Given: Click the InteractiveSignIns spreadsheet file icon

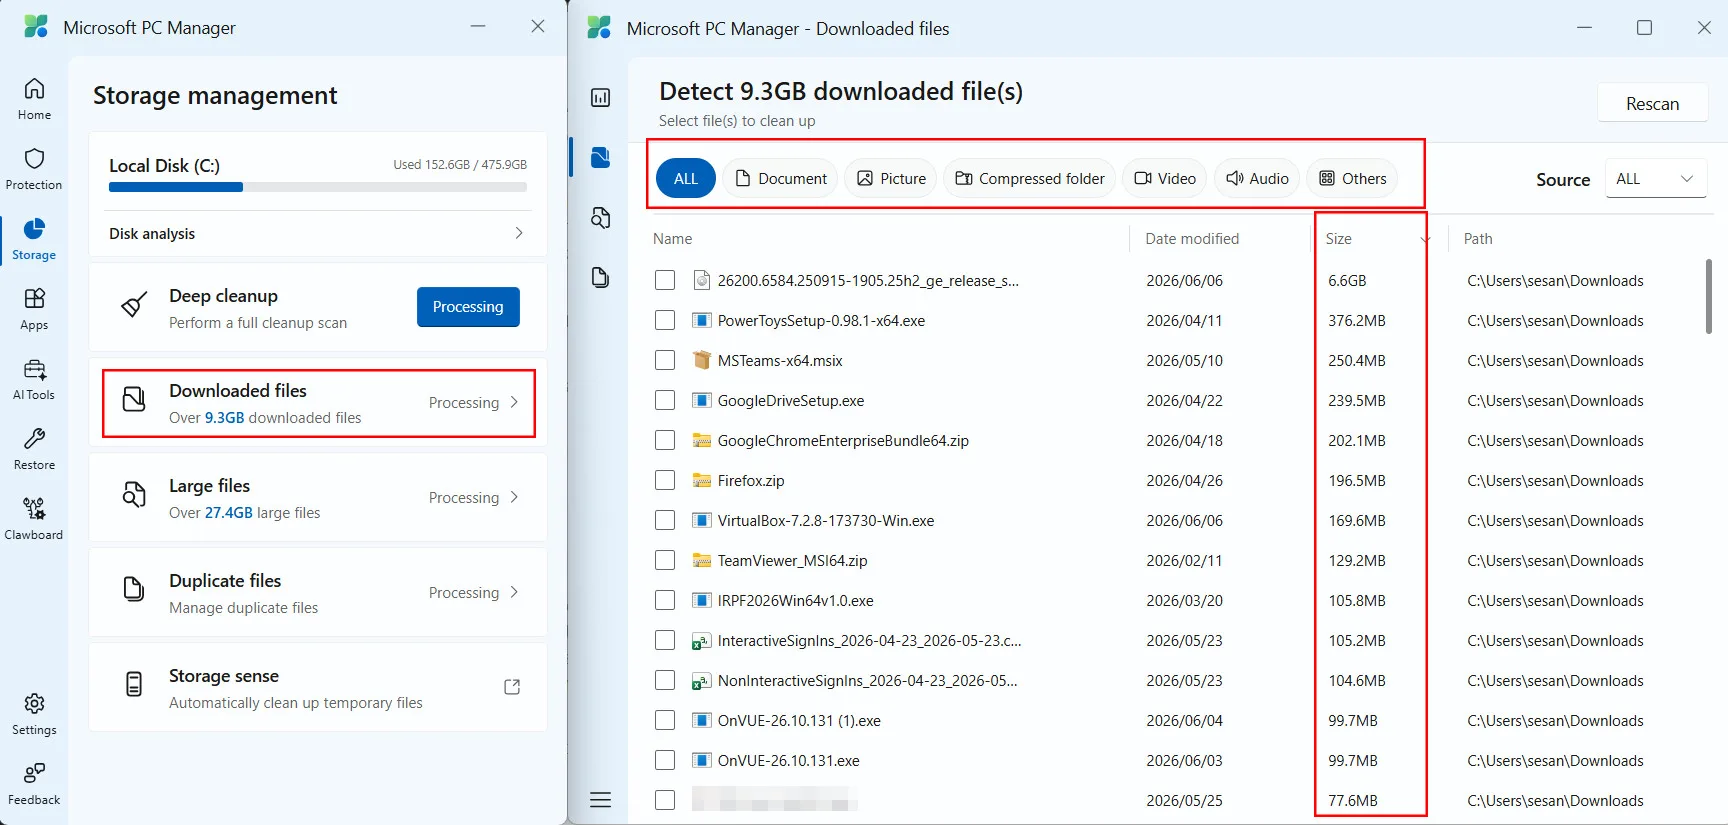Looking at the screenshot, I should (x=702, y=640).
